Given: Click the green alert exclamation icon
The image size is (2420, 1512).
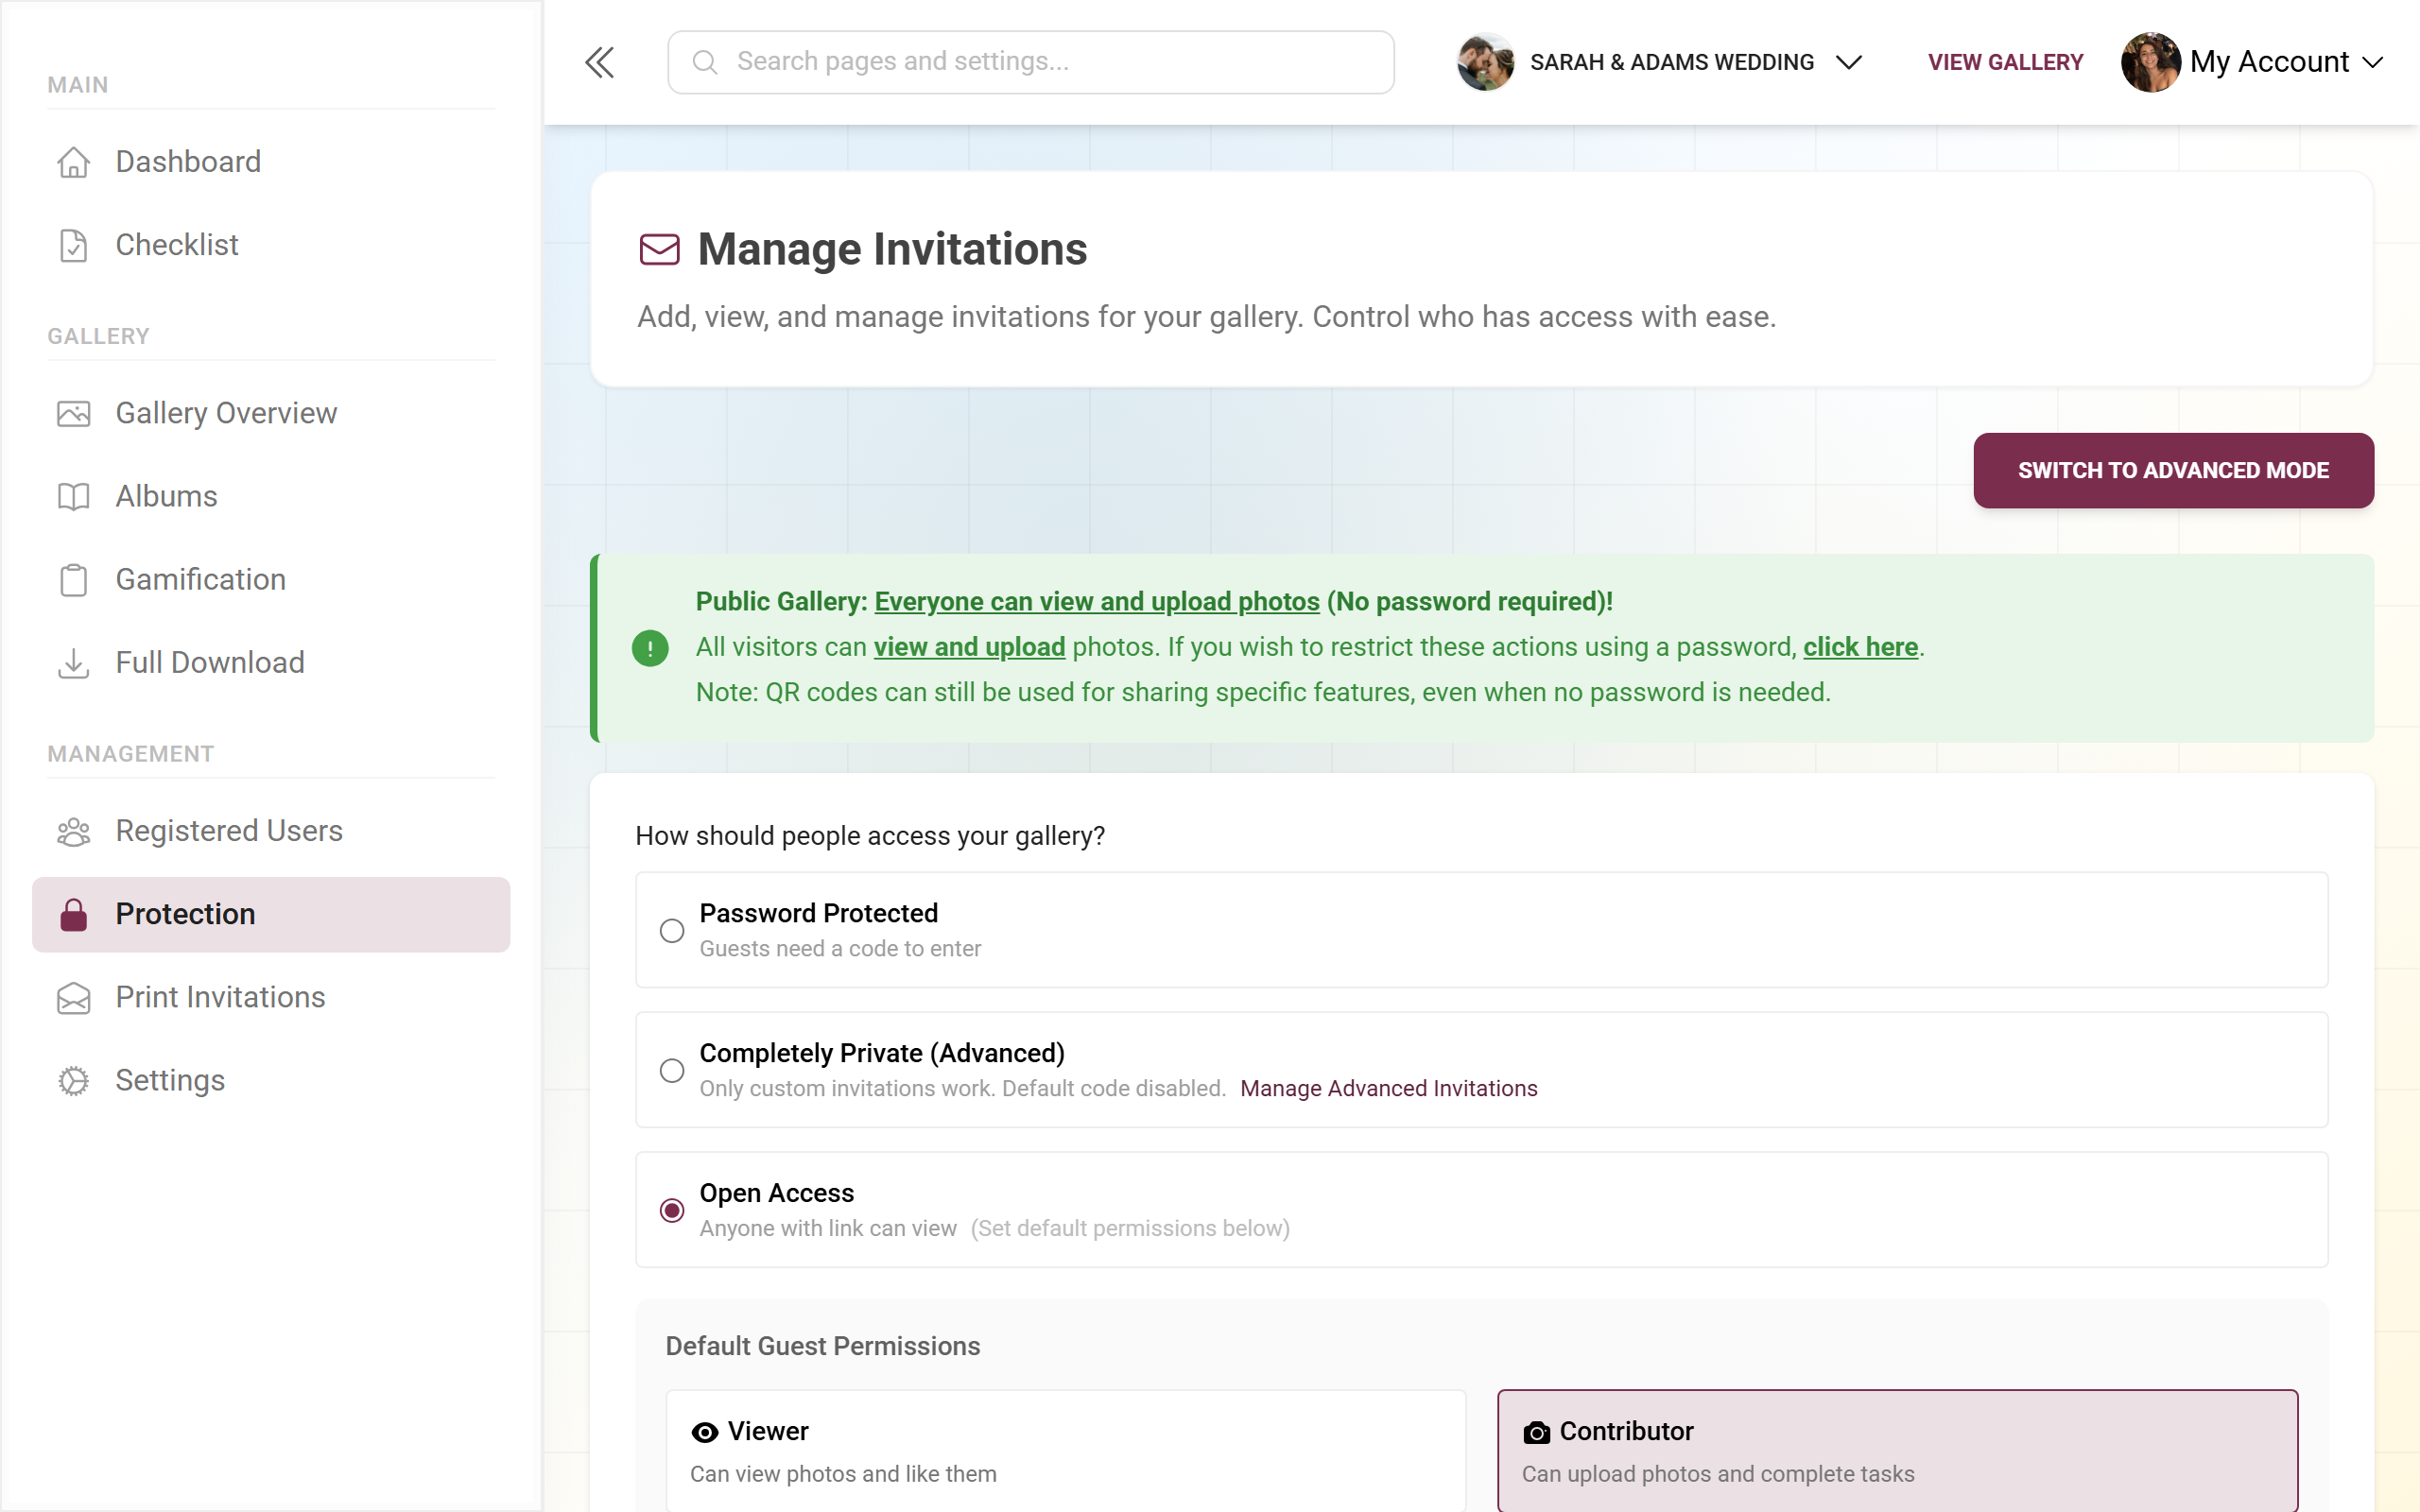Looking at the screenshot, I should pos(650,648).
